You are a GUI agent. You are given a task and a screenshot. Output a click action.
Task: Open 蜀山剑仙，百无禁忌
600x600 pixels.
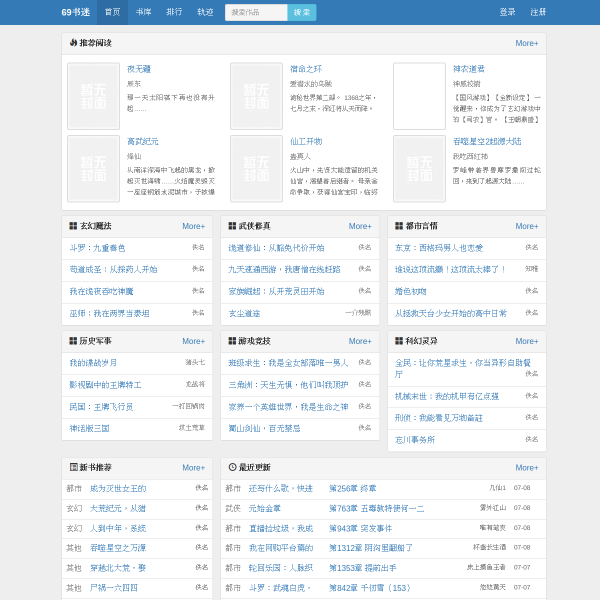pyautogui.click(x=264, y=428)
